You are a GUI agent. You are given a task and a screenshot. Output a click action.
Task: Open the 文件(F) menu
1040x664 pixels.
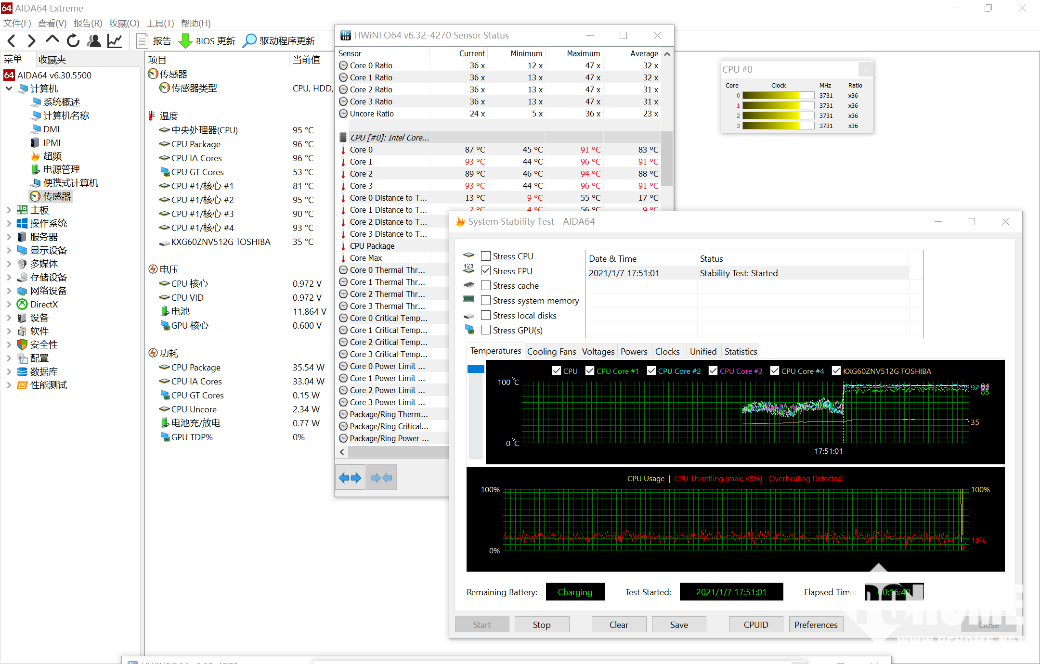17,23
